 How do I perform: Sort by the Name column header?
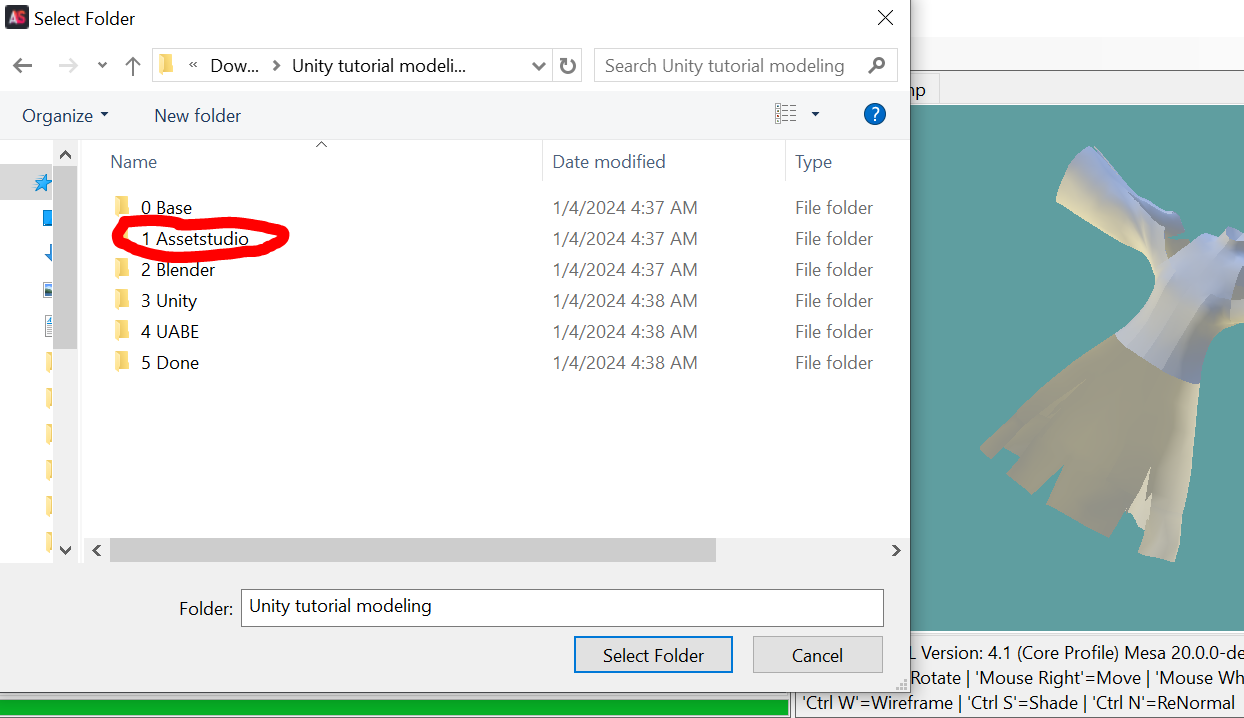[x=133, y=162]
